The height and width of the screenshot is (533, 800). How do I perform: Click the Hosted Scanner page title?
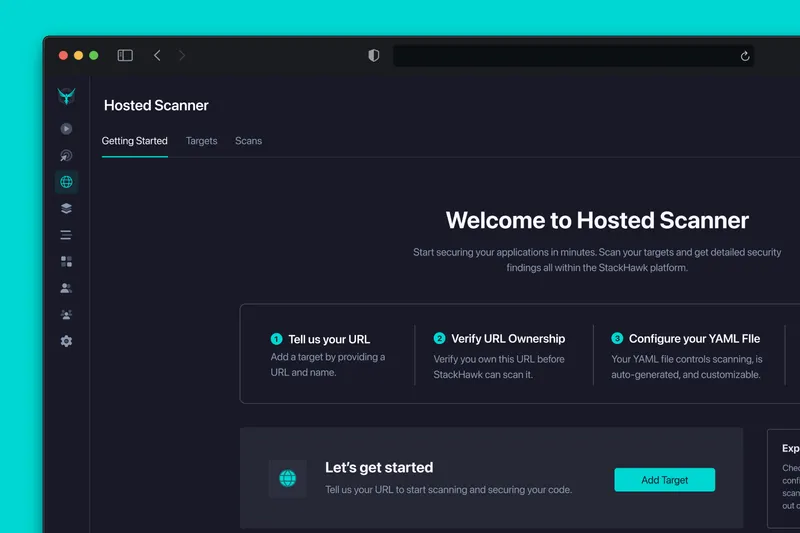coord(156,106)
